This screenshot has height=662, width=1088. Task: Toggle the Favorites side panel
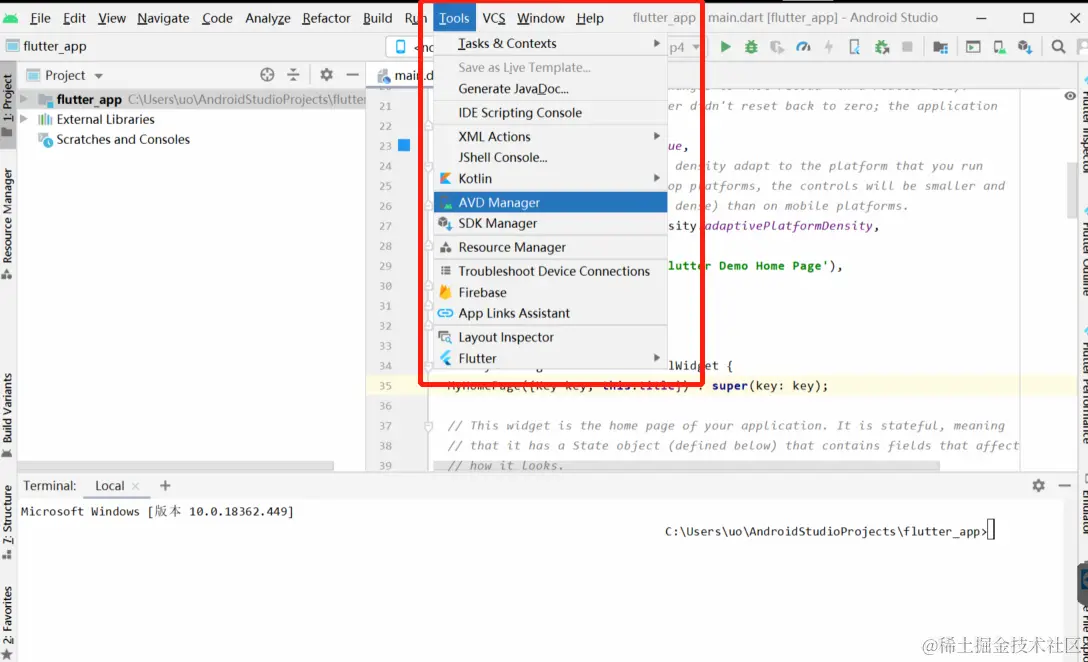pyautogui.click(x=8, y=622)
